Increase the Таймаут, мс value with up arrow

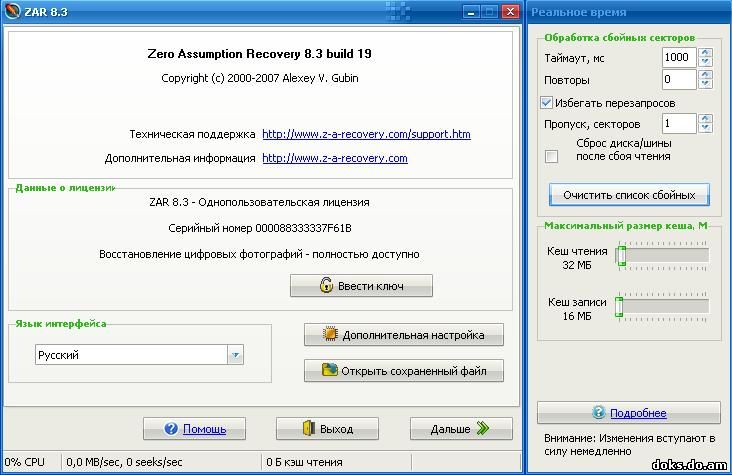point(705,52)
